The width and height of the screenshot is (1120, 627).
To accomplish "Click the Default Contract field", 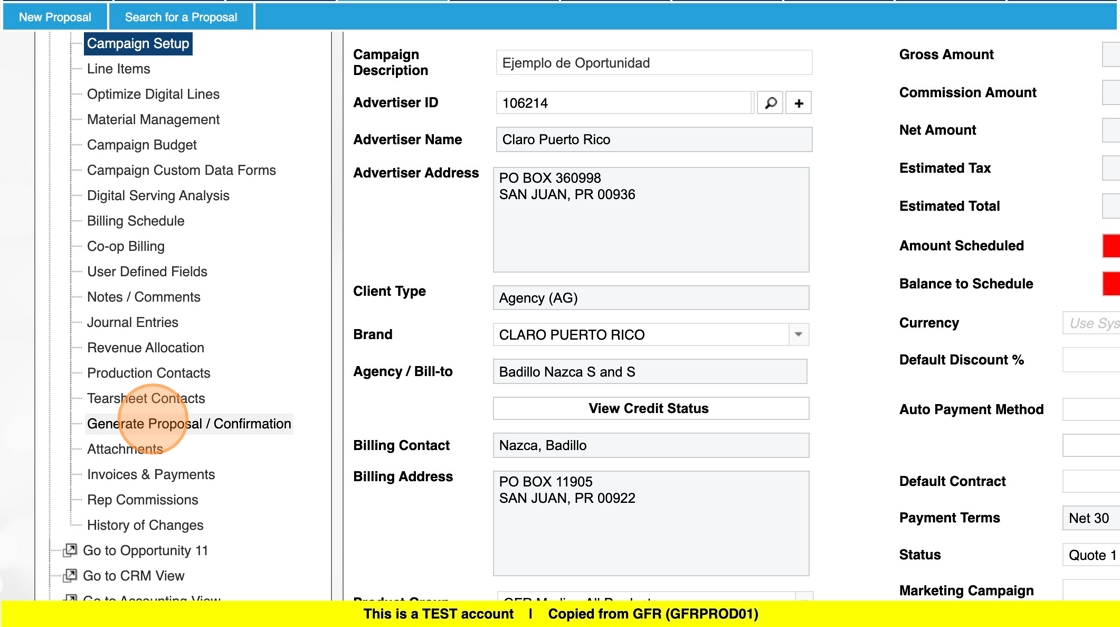I will [1091, 481].
